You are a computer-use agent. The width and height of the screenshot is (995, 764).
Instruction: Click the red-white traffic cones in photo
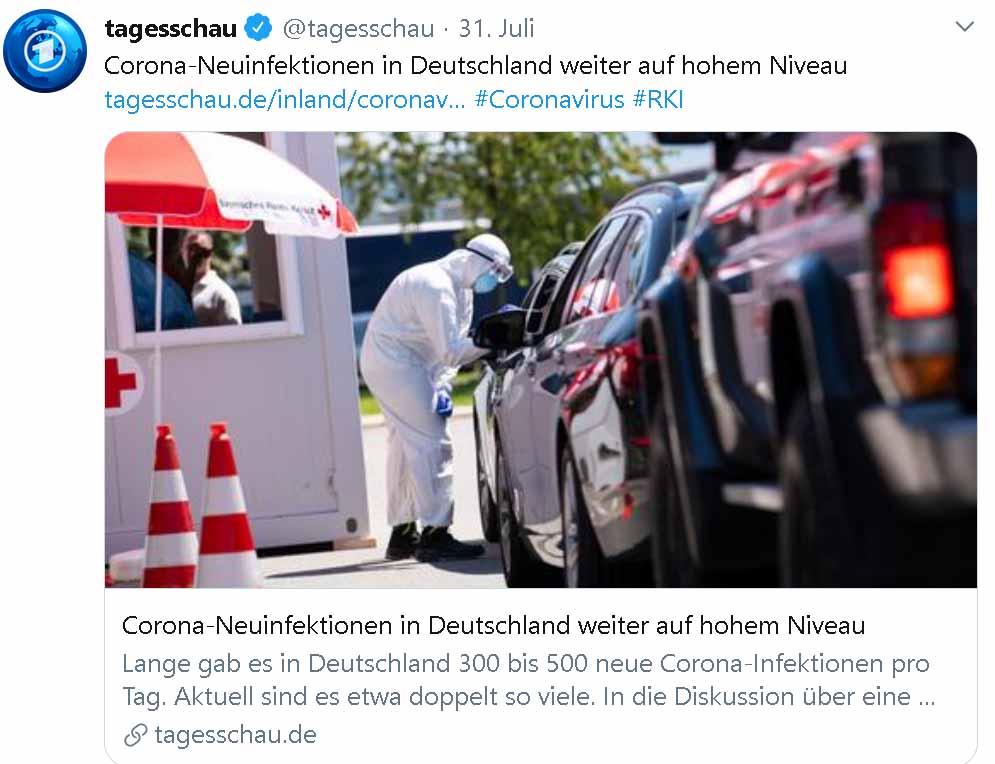(201, 506)
